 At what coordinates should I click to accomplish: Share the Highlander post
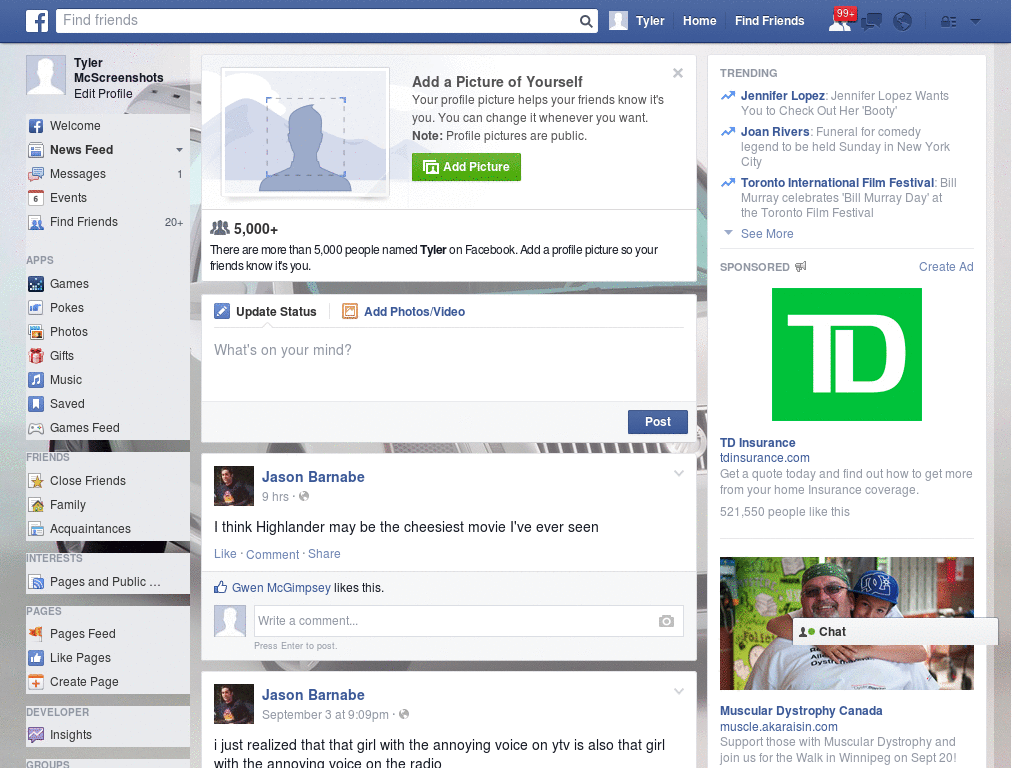click(324, 554)
